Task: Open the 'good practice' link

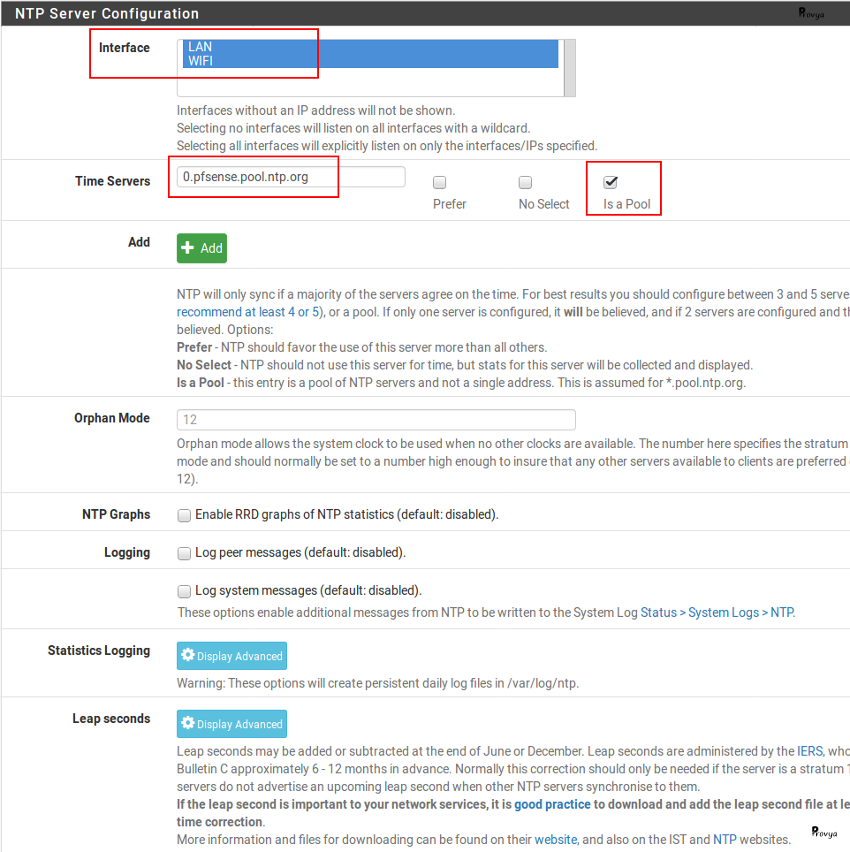Action: [x=552, y=804]
